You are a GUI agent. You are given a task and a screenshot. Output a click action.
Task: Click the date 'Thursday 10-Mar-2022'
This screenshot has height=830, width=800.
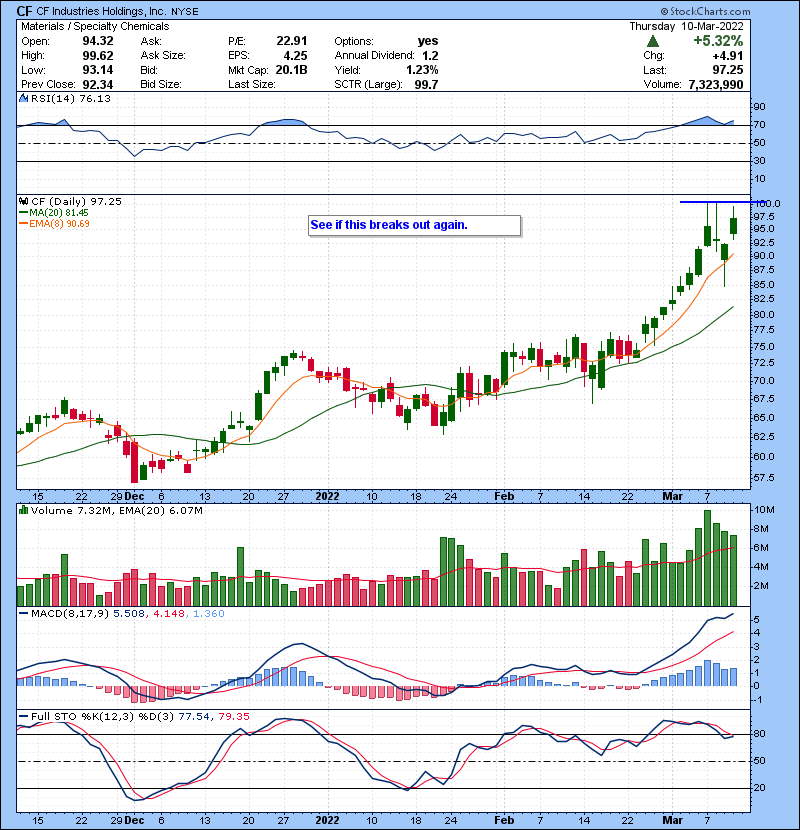coord(686,26)
